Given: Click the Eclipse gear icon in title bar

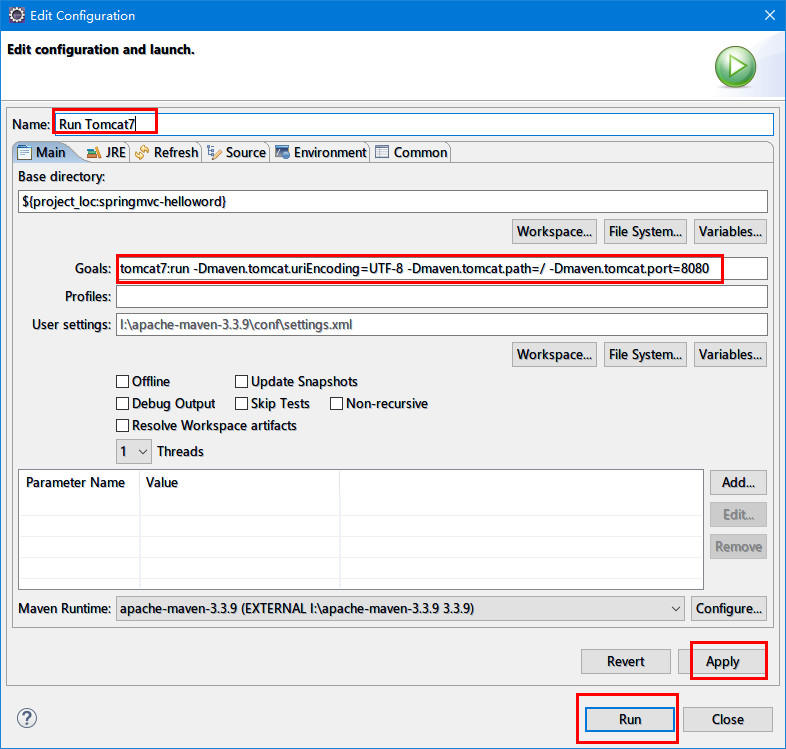Looking at the screenshot, I should [17, 15].
